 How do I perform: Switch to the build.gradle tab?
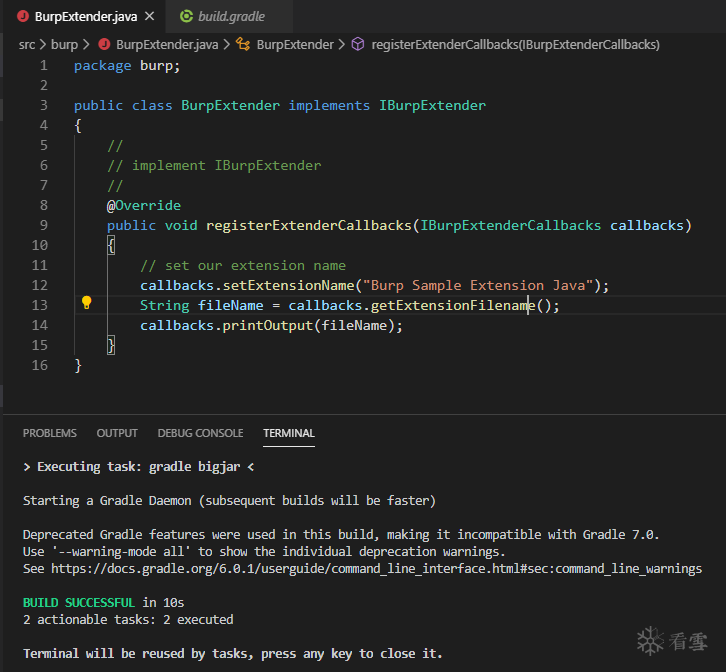(231, 17)
